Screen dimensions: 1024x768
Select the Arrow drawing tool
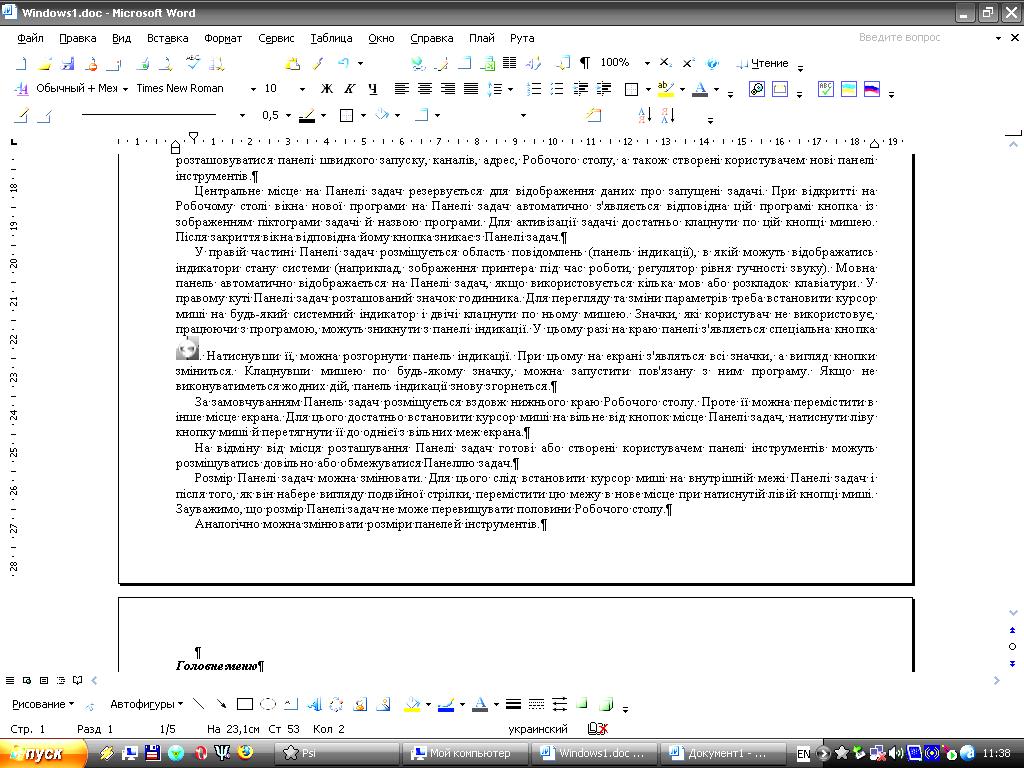click(221, 704)
